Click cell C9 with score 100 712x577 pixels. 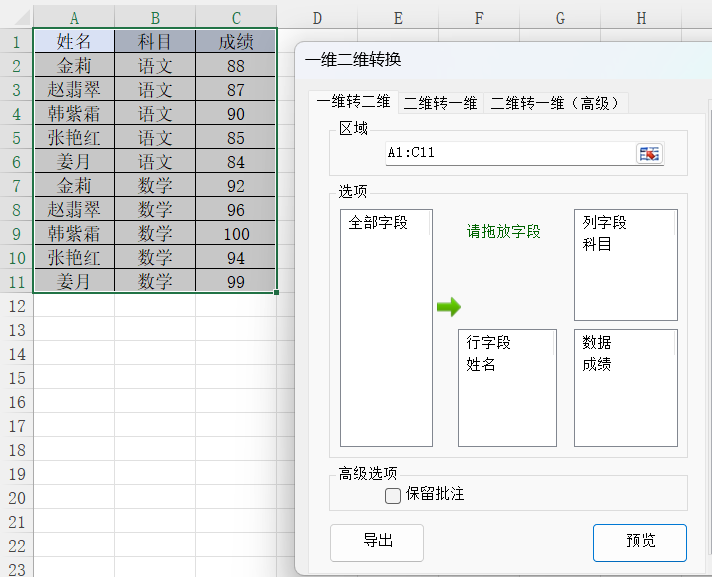(236, 234)
